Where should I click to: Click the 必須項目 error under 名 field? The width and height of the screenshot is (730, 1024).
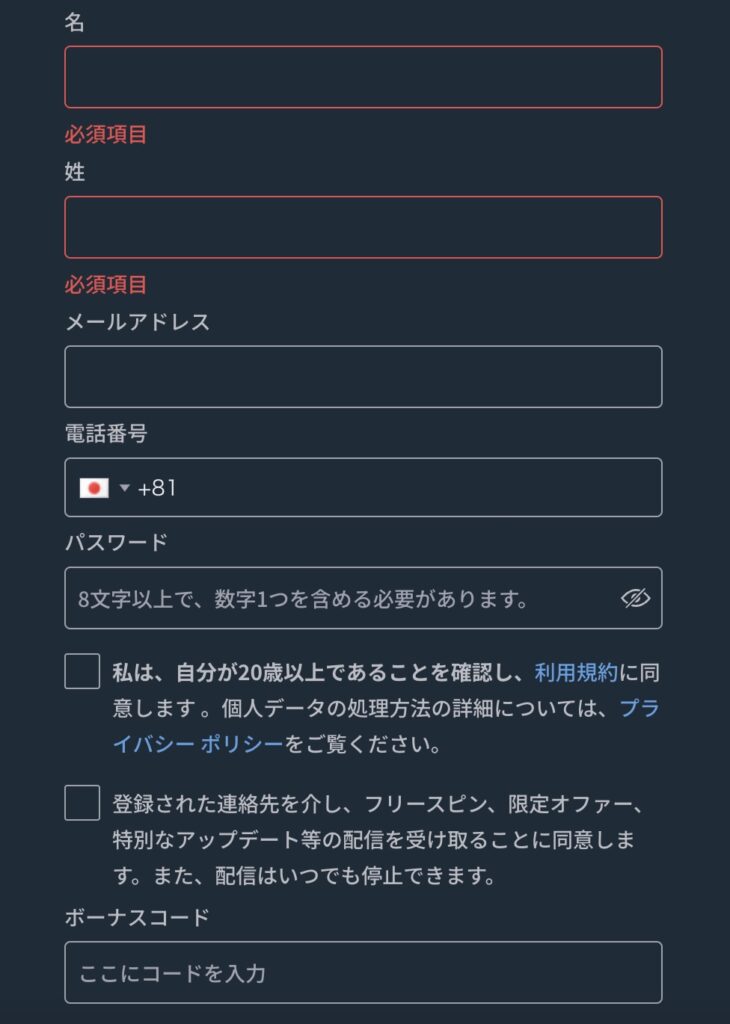(106, 135)
